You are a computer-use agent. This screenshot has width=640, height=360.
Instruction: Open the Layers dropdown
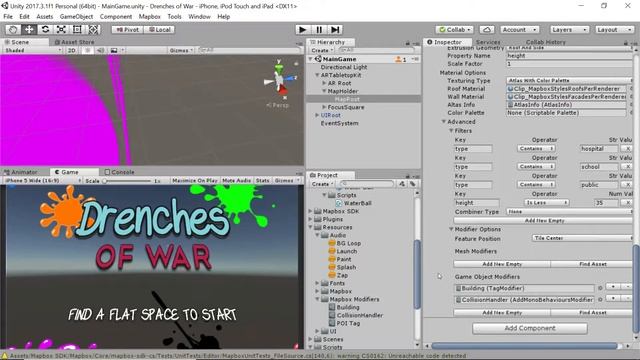(x=569, y=30)
